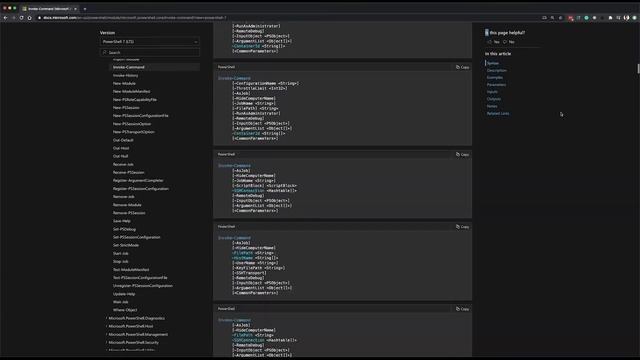
Task: Open Out-Null in the sidebar
Action: coord(120,156)
